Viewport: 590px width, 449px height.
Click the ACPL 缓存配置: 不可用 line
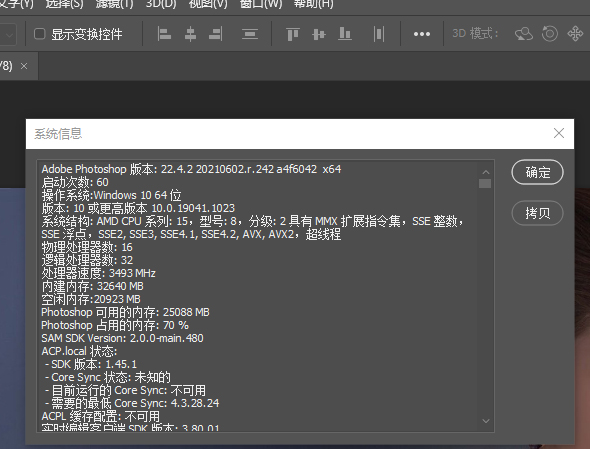tap(100, 416)
